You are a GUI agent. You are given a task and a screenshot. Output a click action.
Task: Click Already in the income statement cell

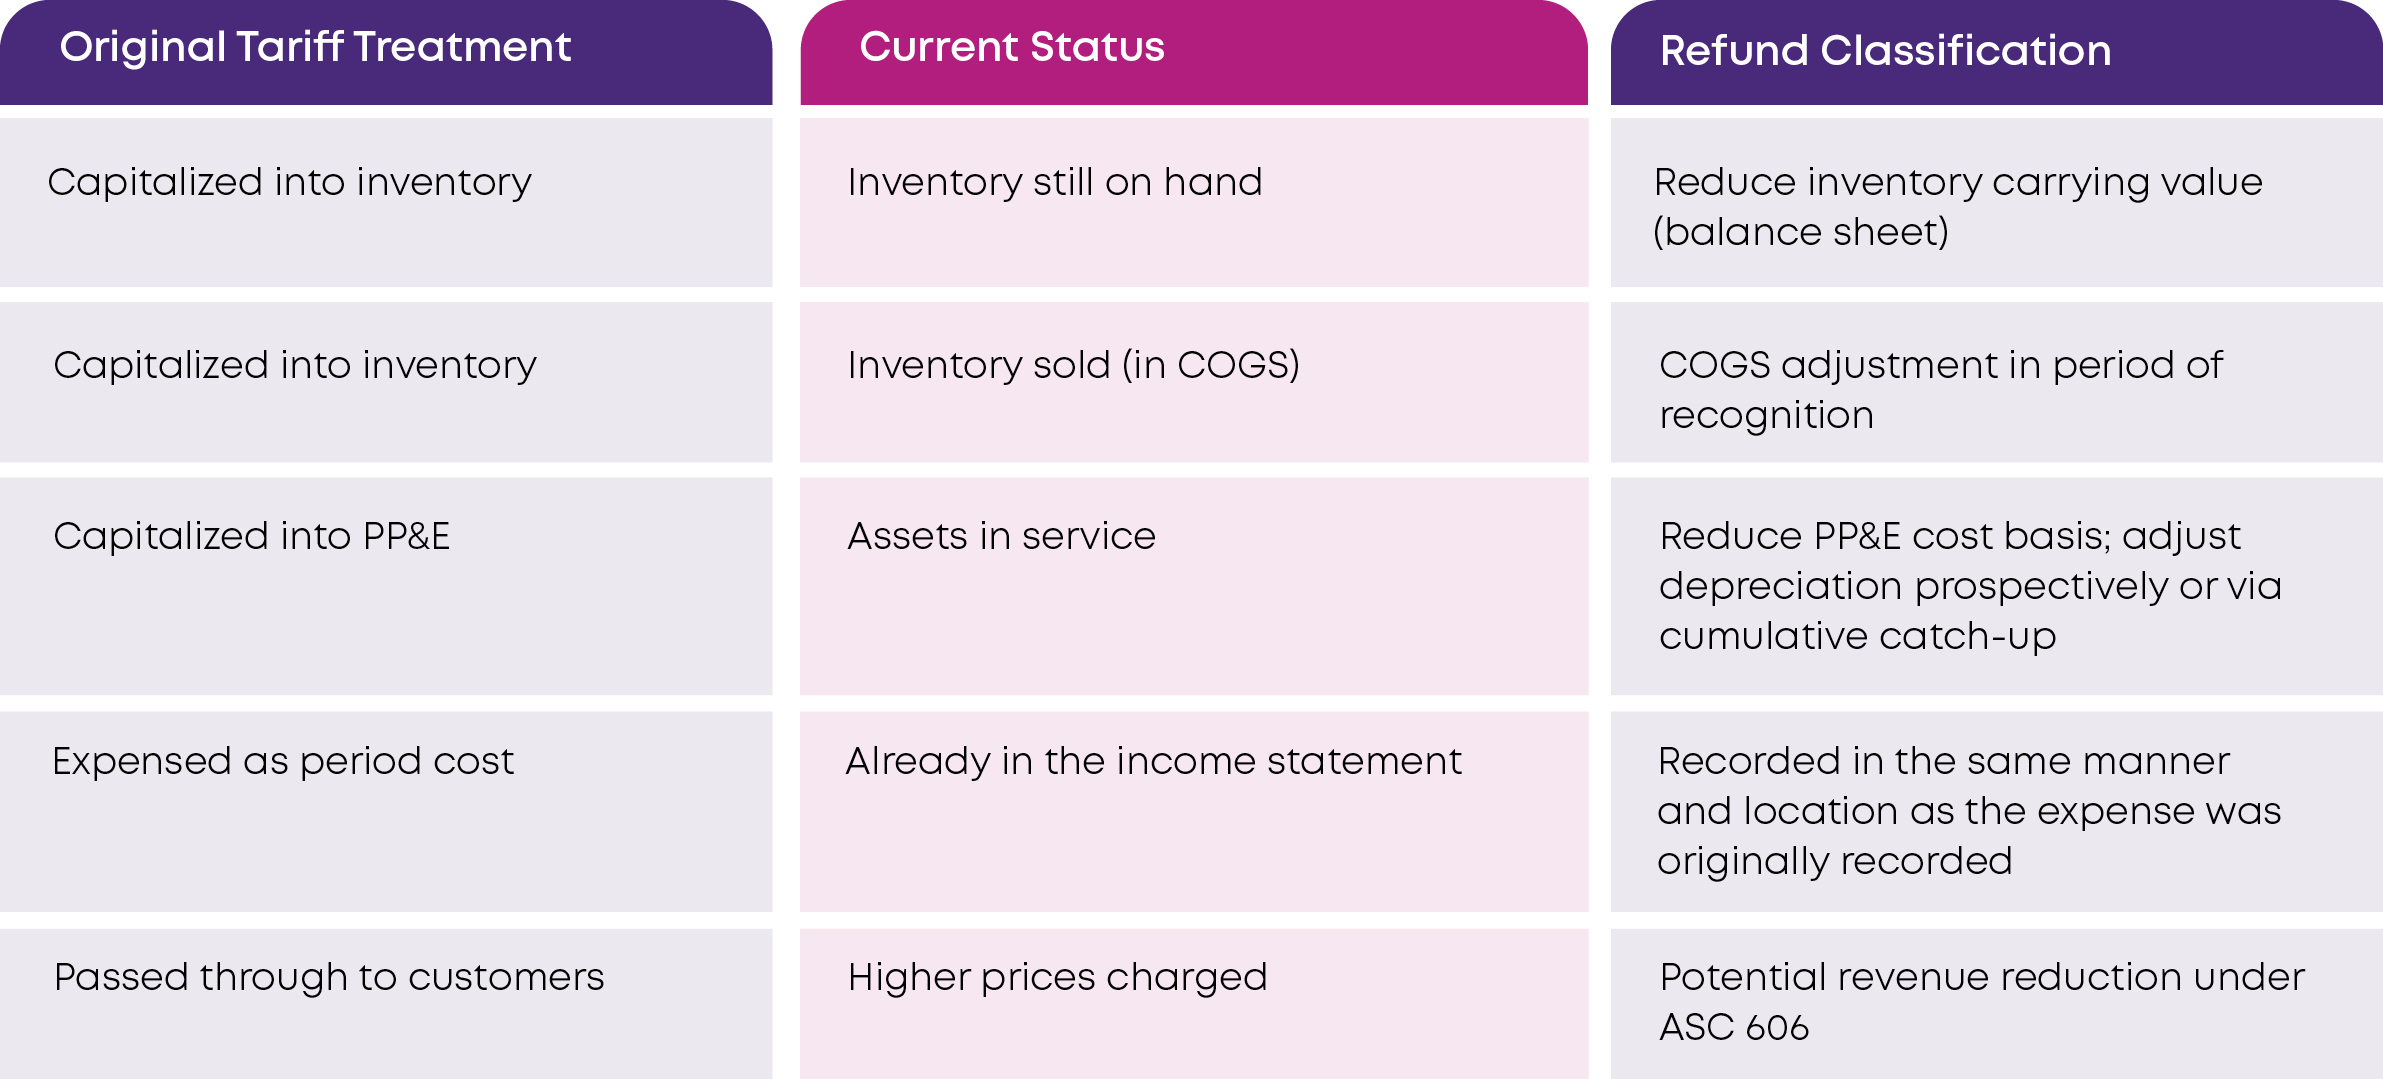point(1153,762)
